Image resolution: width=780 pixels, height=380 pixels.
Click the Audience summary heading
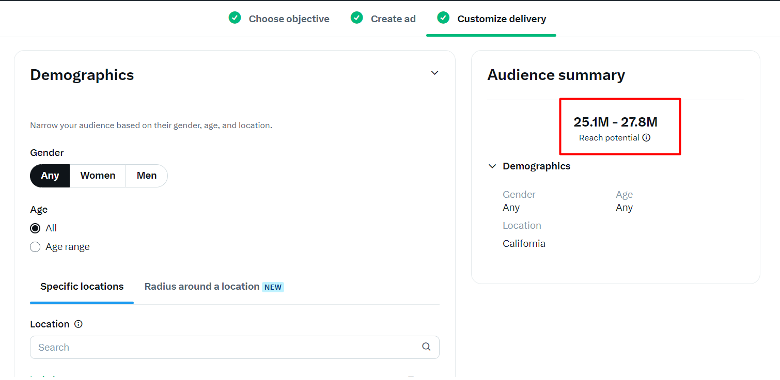(x=556, y=75)
